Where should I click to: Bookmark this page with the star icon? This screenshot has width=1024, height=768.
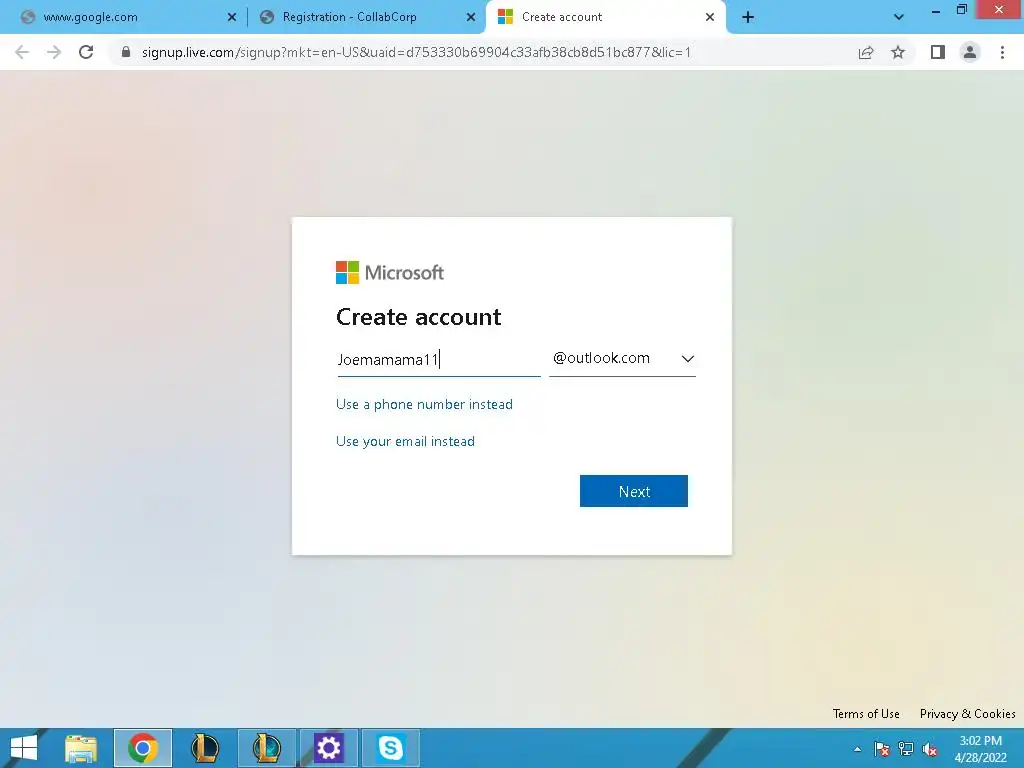[898, 52]
